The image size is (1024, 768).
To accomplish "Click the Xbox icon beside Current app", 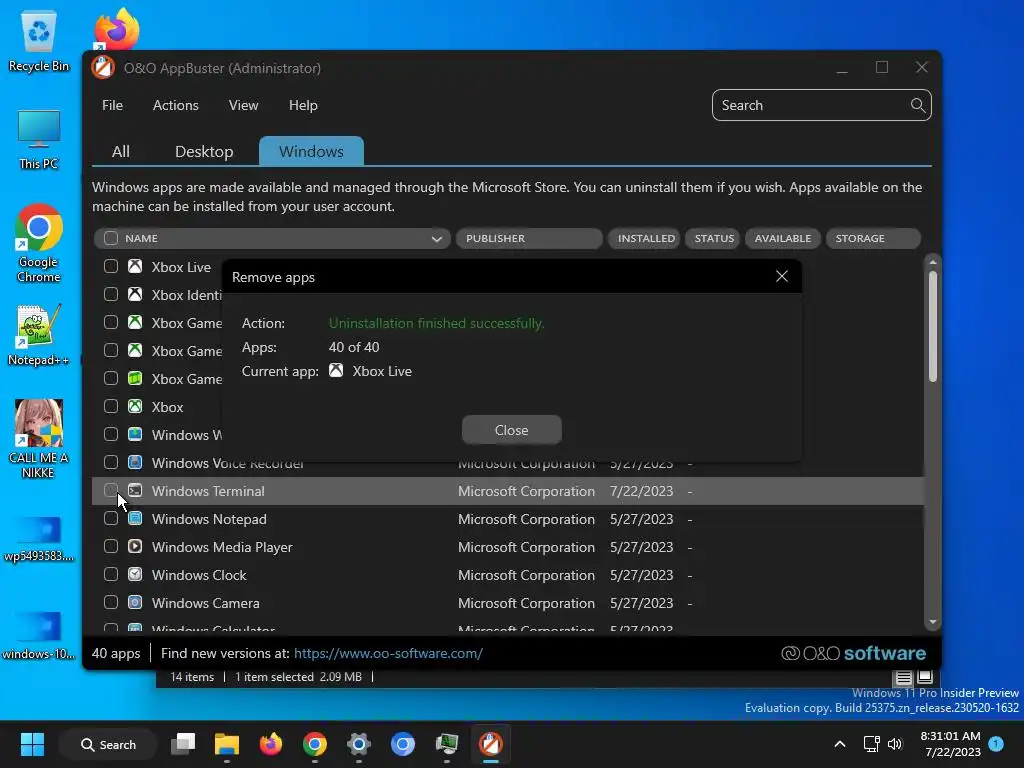I will click(336, 371).
